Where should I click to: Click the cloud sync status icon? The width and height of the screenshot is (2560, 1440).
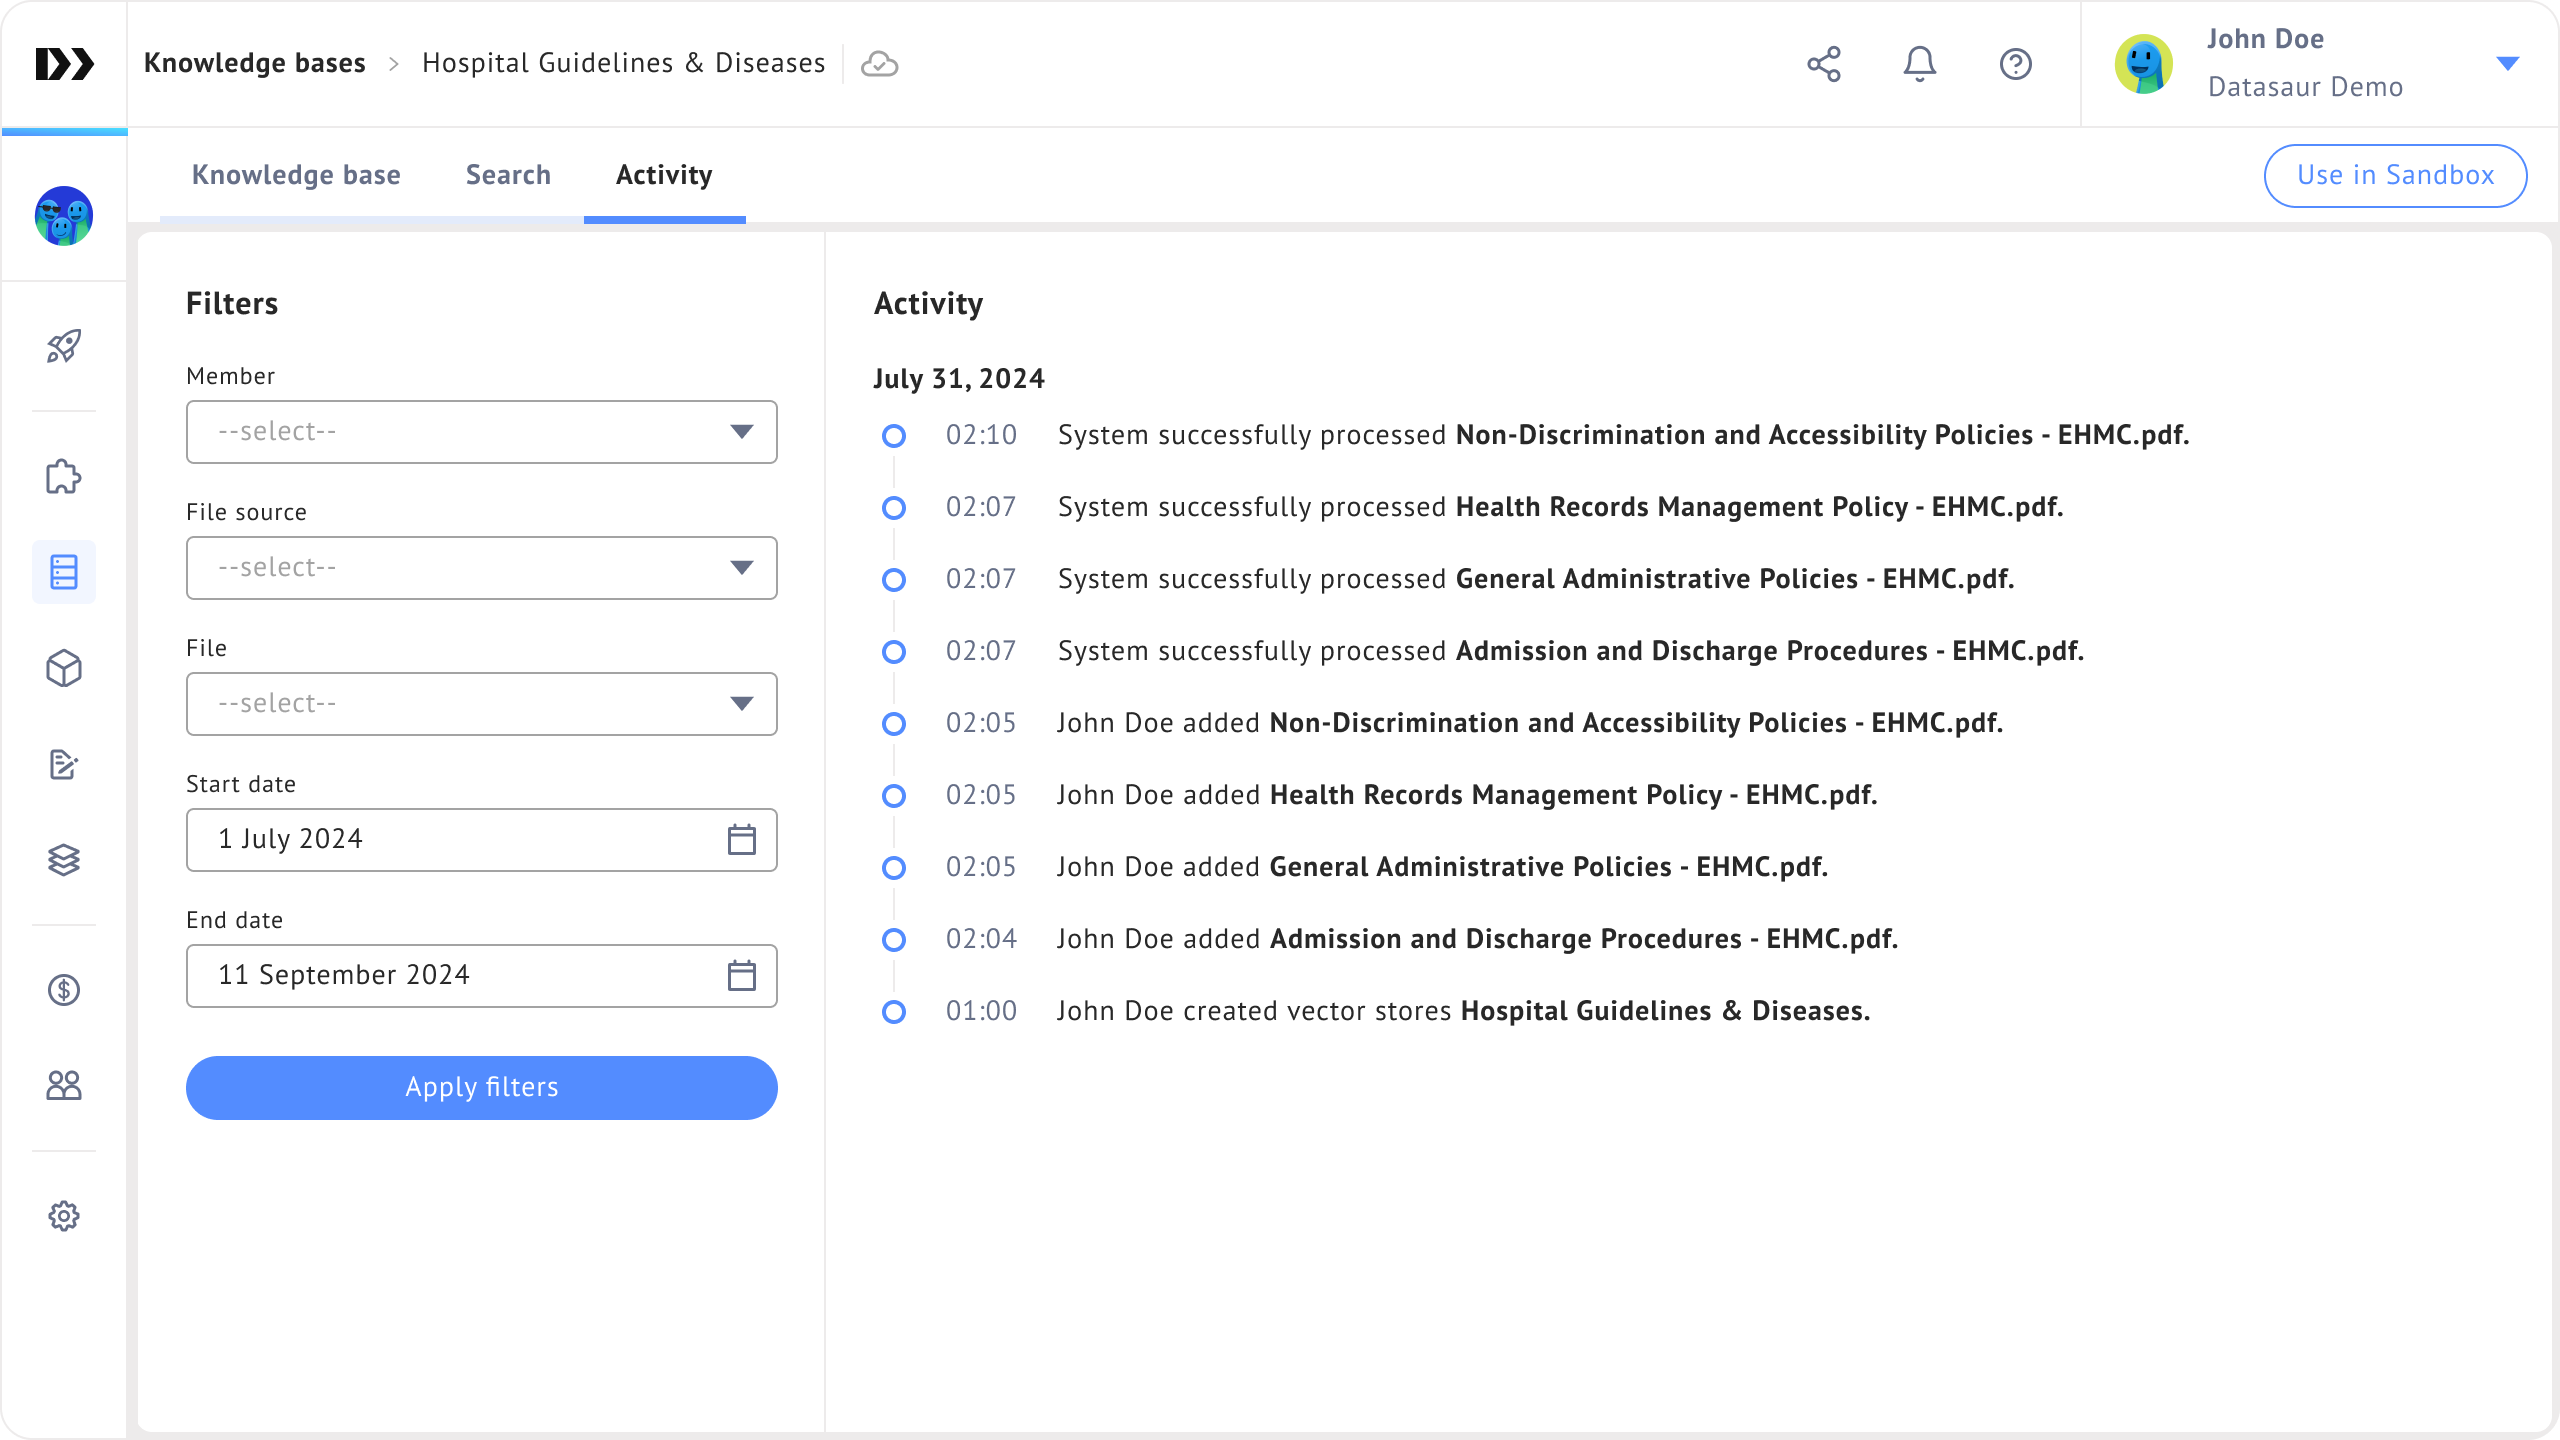[x=879, y=64]
